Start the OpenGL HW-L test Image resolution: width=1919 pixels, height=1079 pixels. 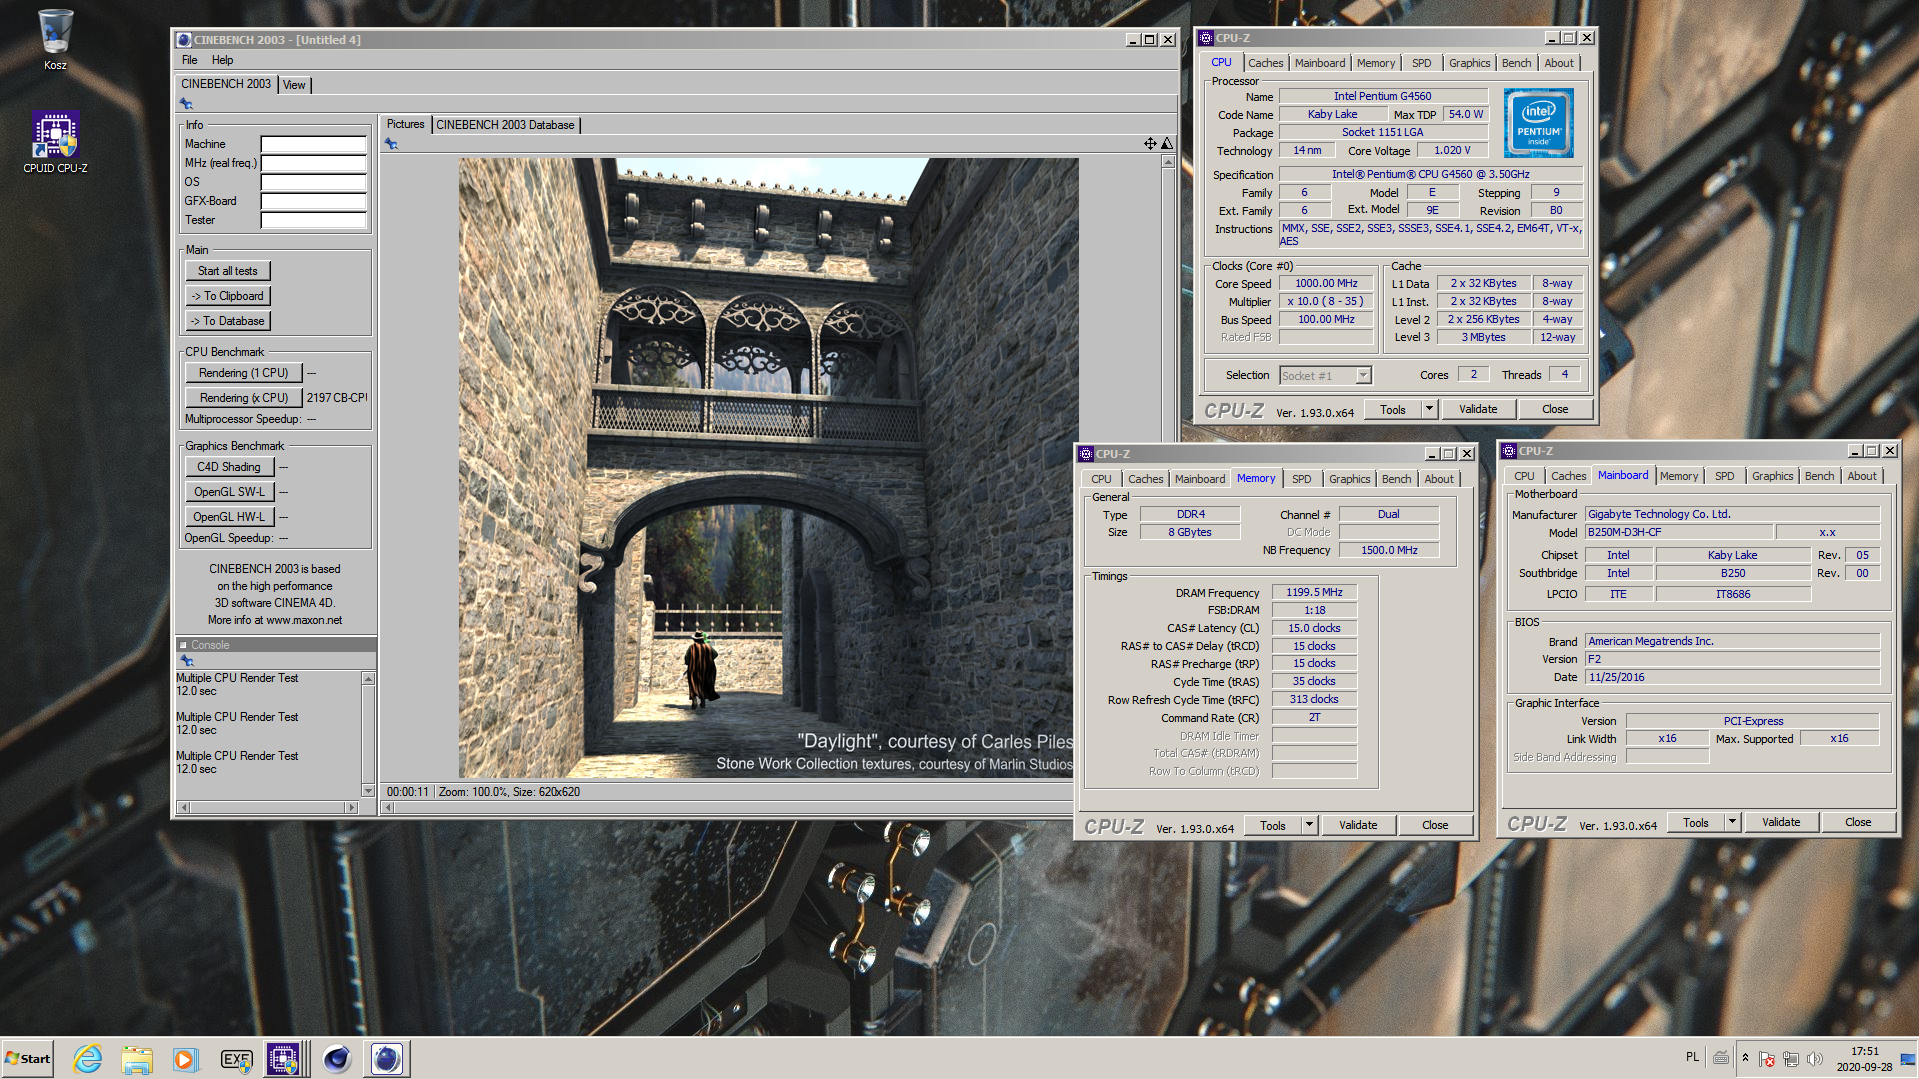click(229, 517)
